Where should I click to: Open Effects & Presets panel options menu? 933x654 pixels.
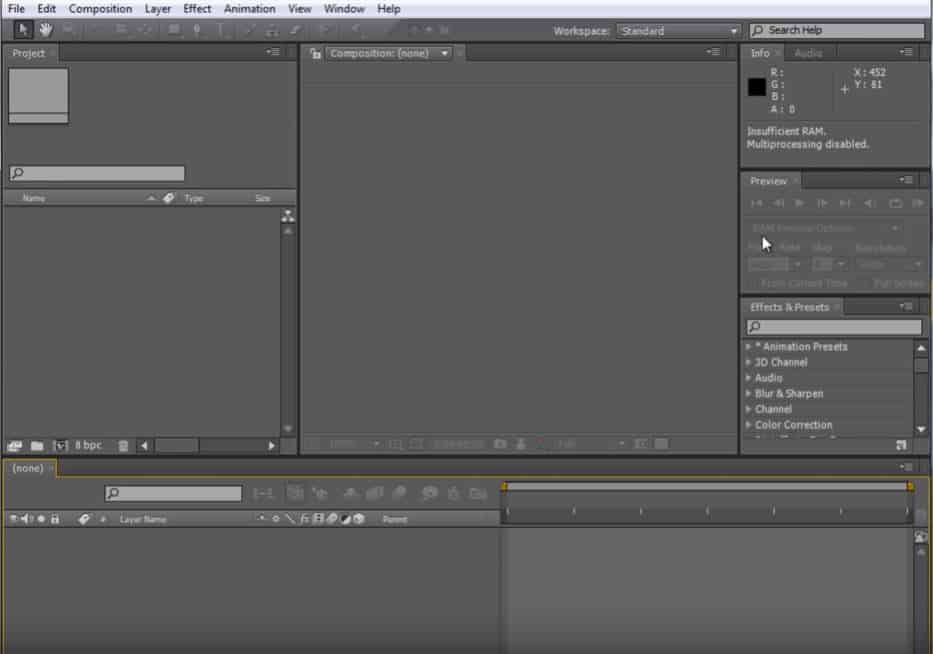pyautogui.click(x=906, y=306)
